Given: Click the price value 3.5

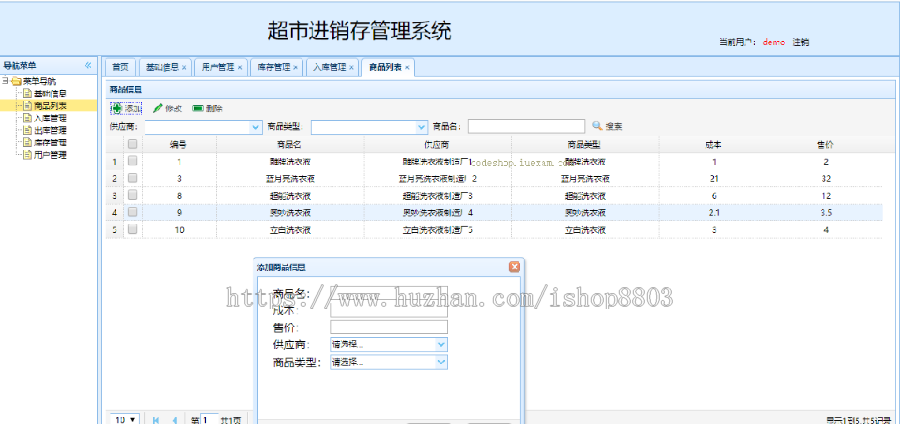Looking at the screenshot, I should (x=825, y=212).
